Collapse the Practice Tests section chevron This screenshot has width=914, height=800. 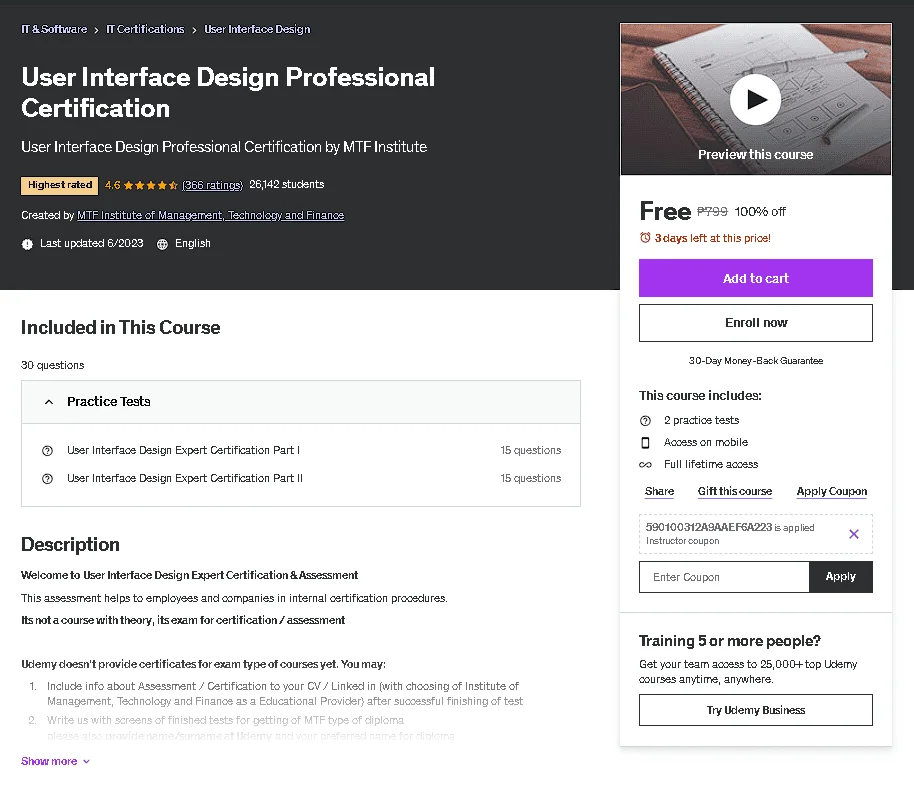pos(49,402)
